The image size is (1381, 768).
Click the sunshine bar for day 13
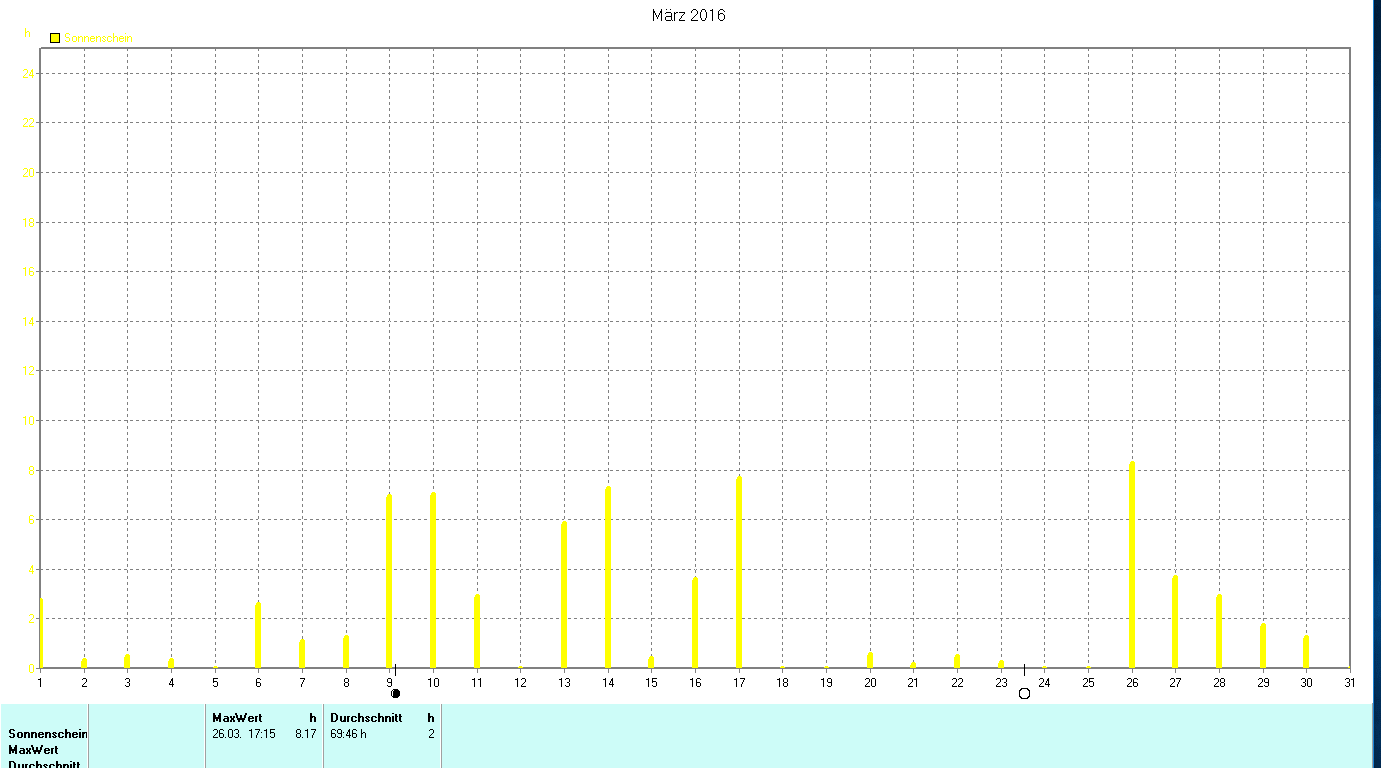pos(564,594)
